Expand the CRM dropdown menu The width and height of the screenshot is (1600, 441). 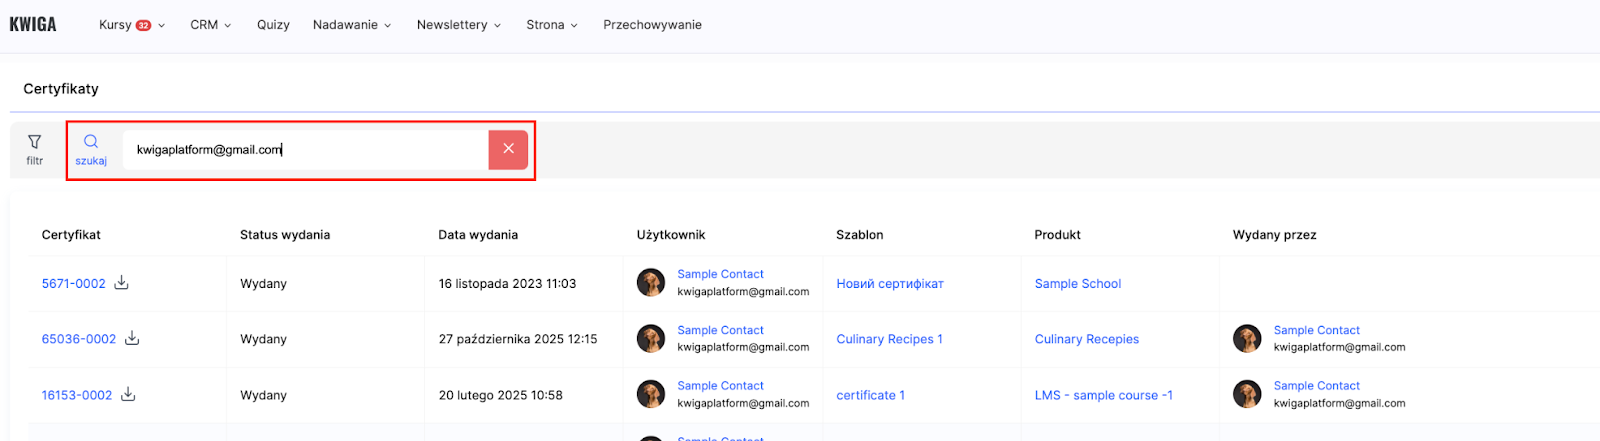point(210,25)
